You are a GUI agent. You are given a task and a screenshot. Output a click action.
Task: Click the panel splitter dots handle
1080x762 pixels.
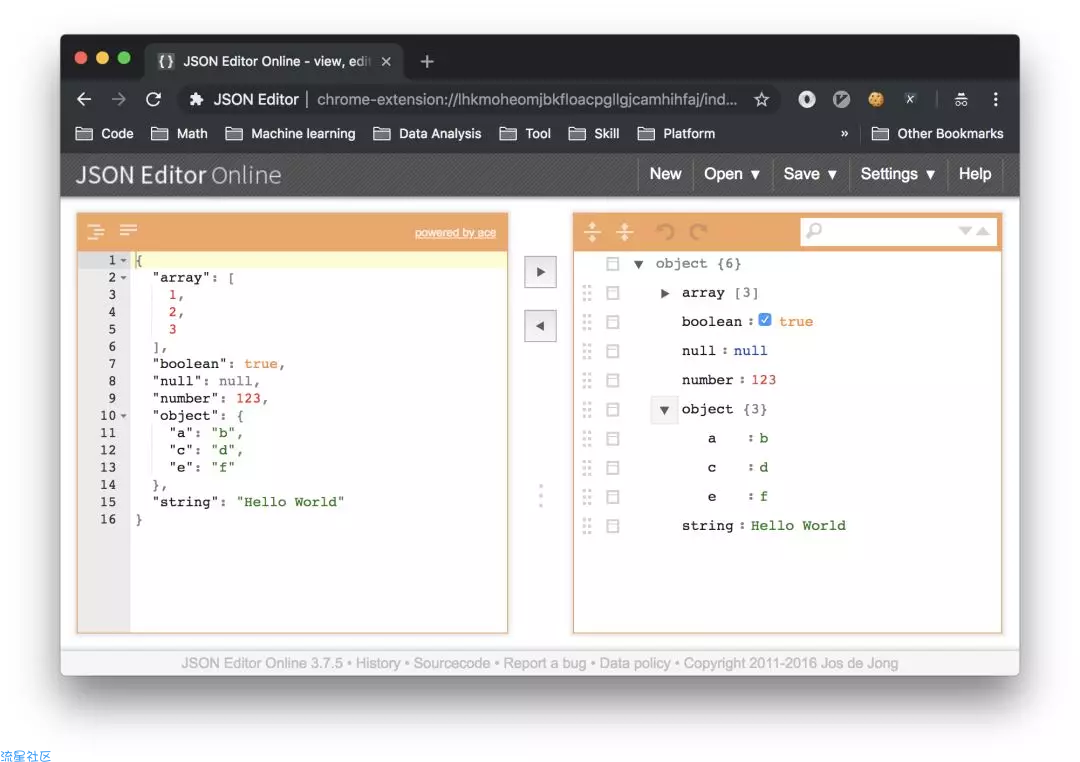541,495
